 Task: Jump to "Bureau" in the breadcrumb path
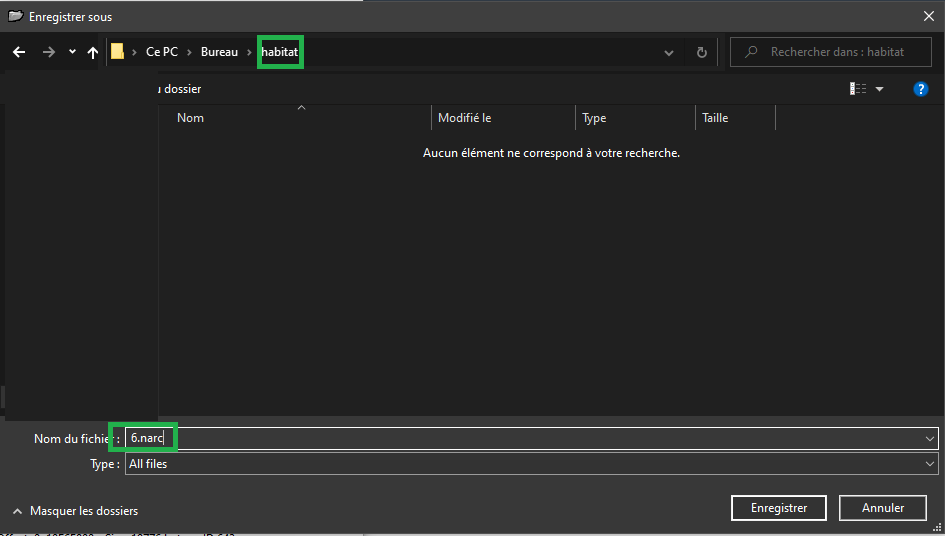[219, 52]
